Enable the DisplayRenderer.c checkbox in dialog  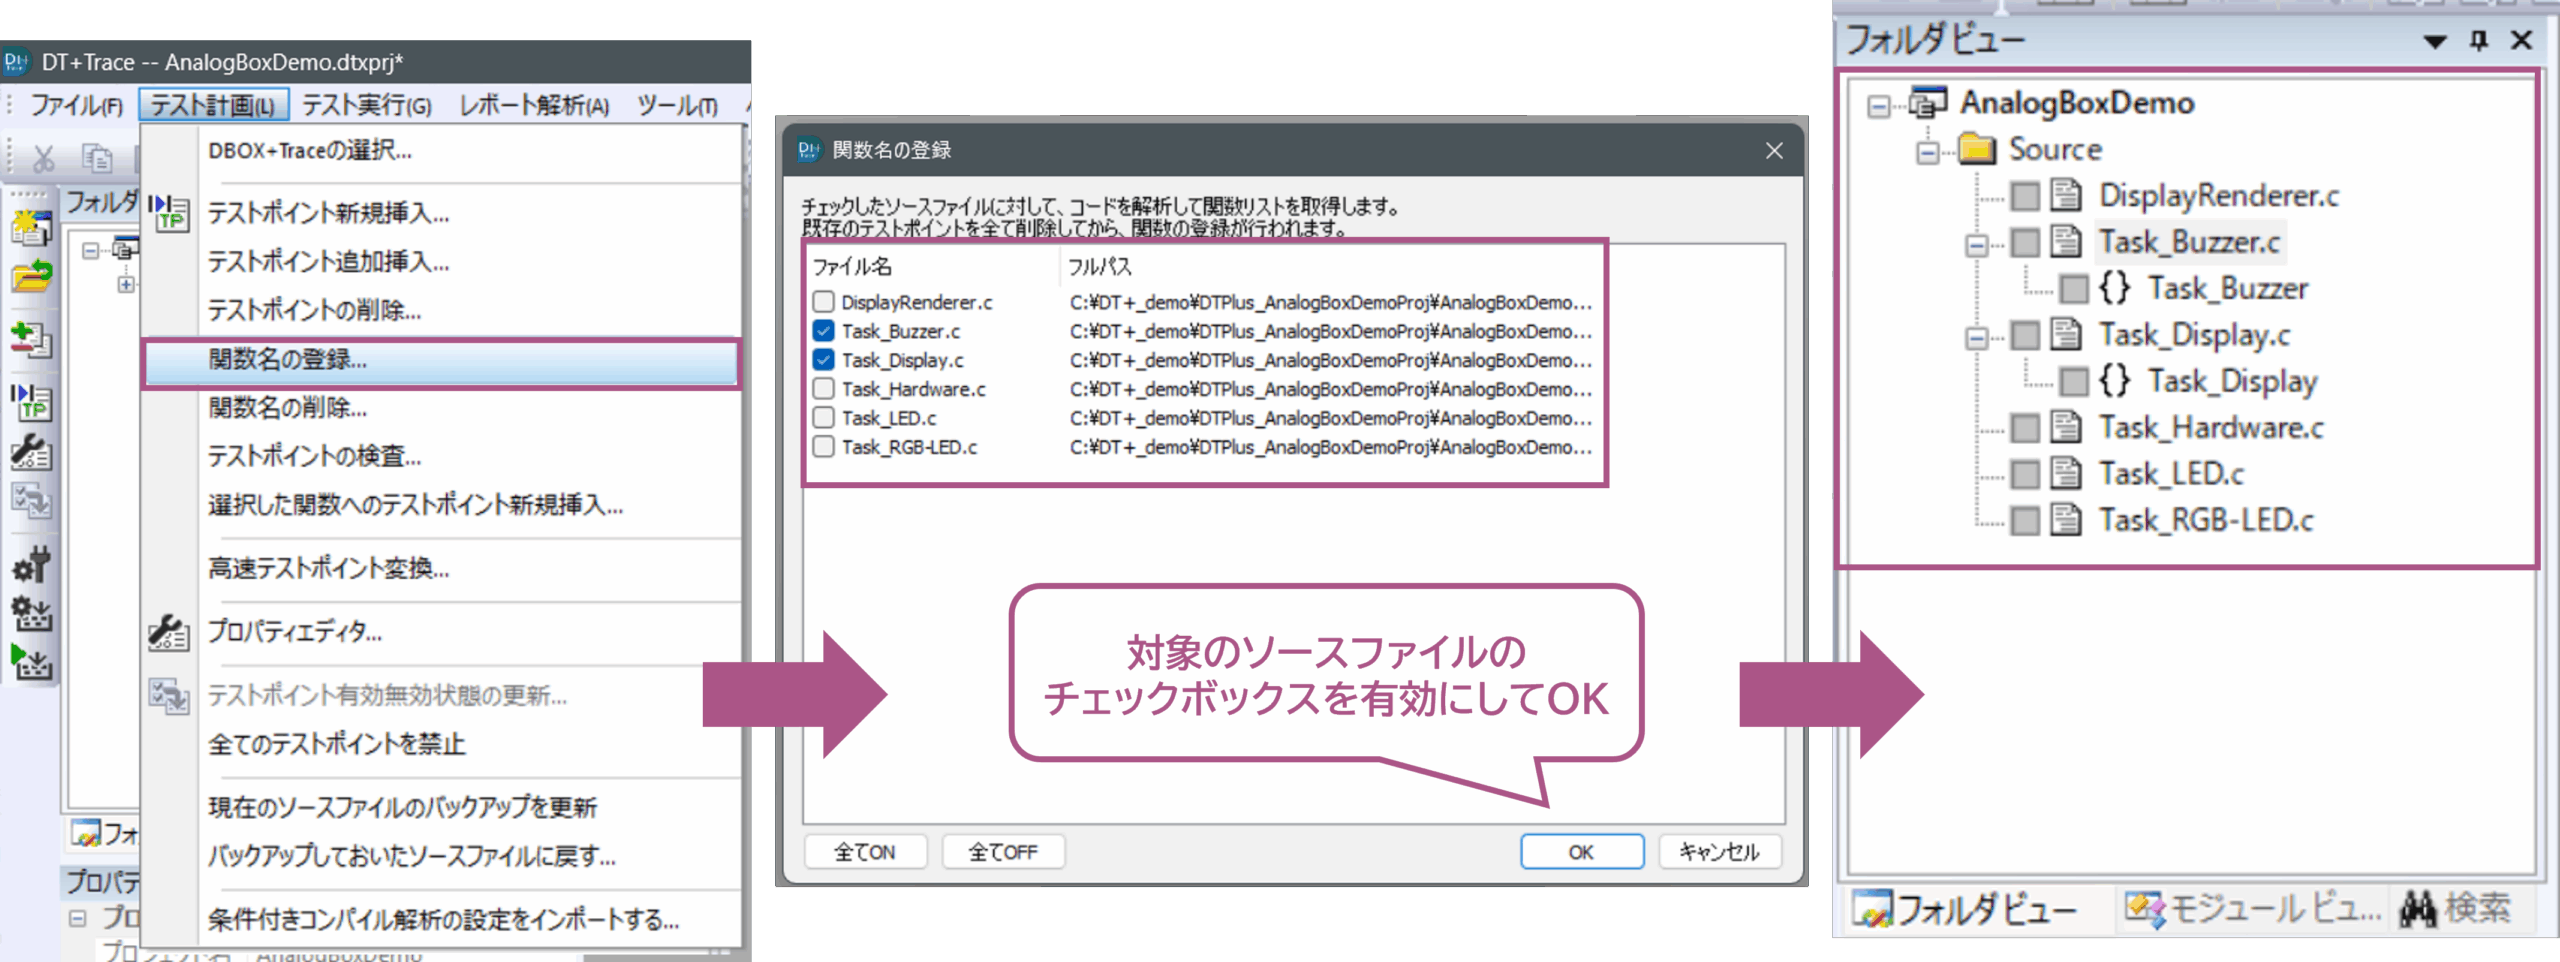823,302
